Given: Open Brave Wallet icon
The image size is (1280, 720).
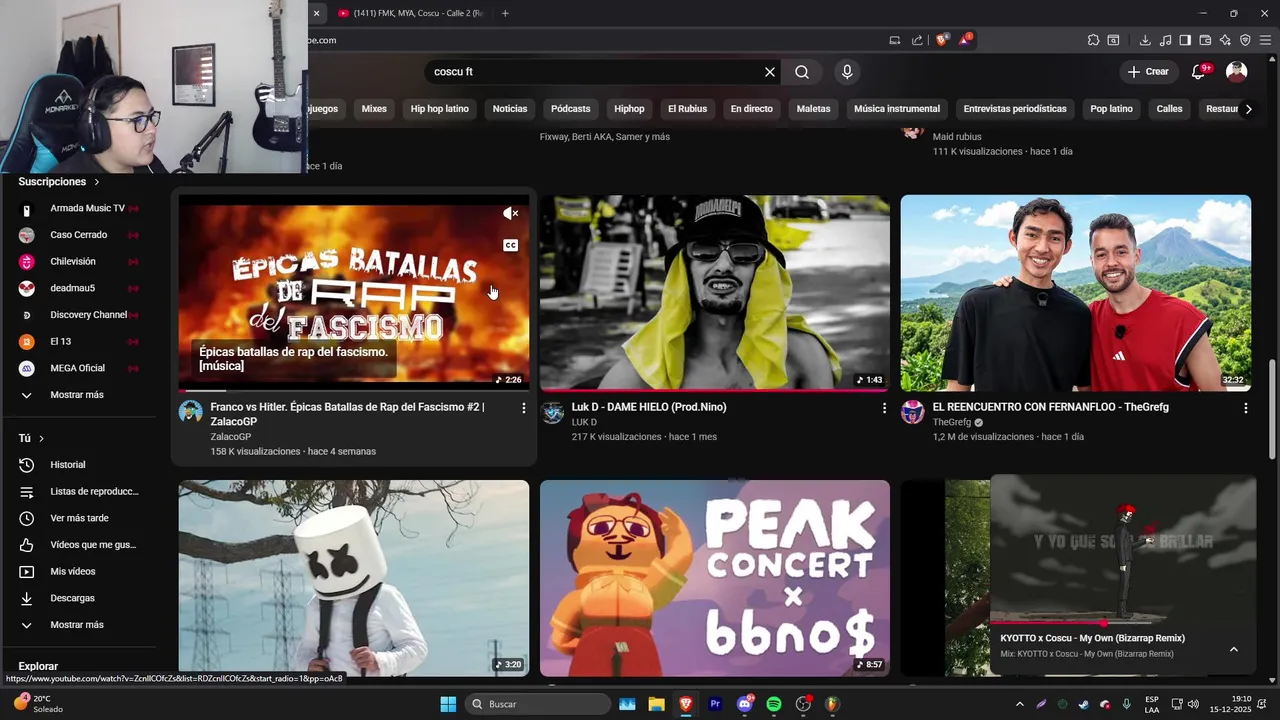Looking at the screenshot, I should 1205,40.
